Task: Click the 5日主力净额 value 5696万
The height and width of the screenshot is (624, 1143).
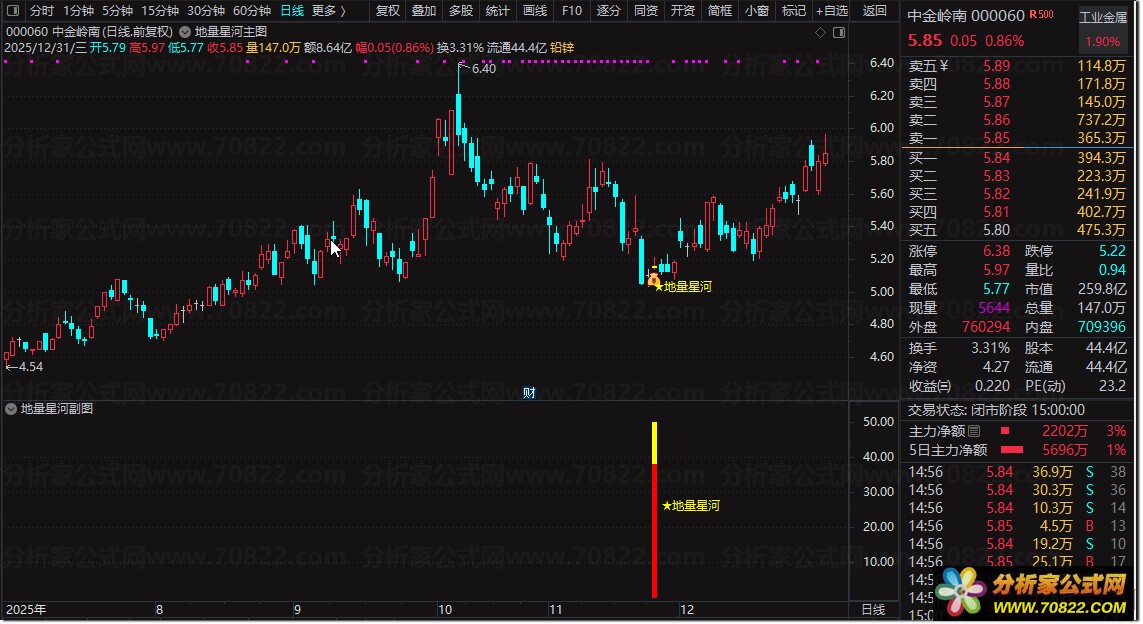Action: (1065, 451)
